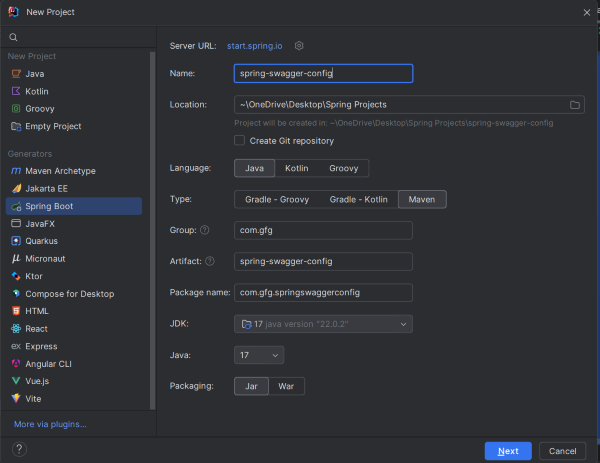Switch language to Kotlin
The image size is (600, 463).
295,168
